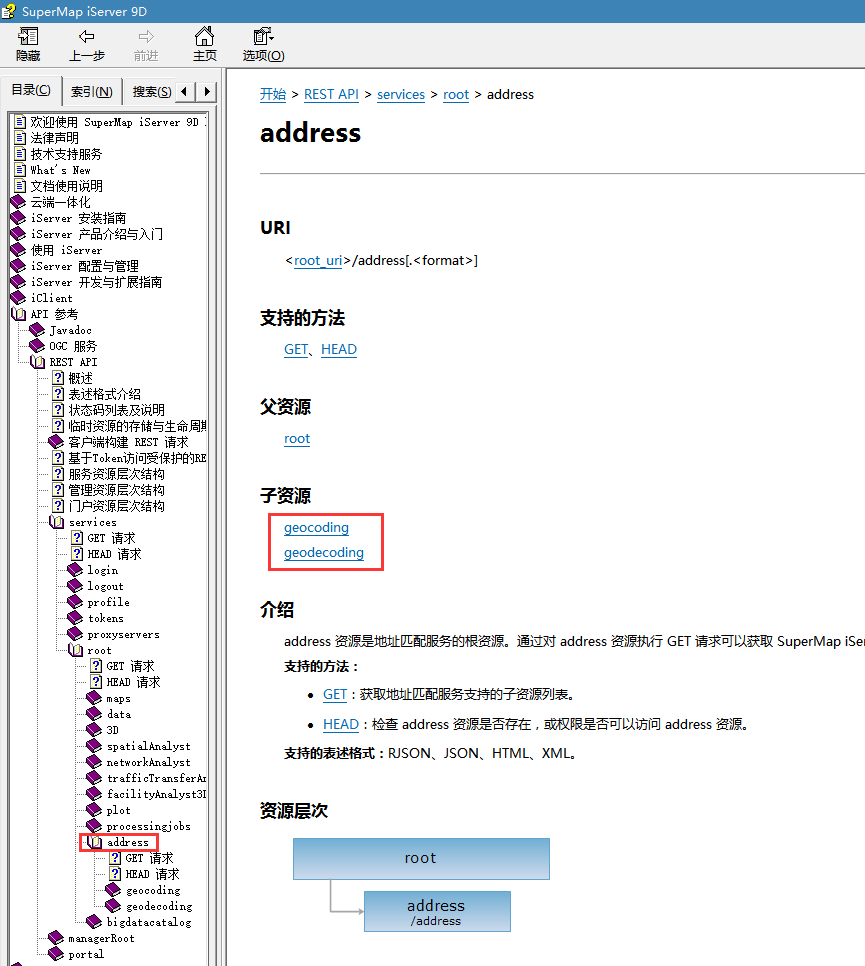Click the book icon beside 客户端构建 REST 请求
Image resolution: width=865 pixels, height=966 pixels.
(x=56, y=442)
